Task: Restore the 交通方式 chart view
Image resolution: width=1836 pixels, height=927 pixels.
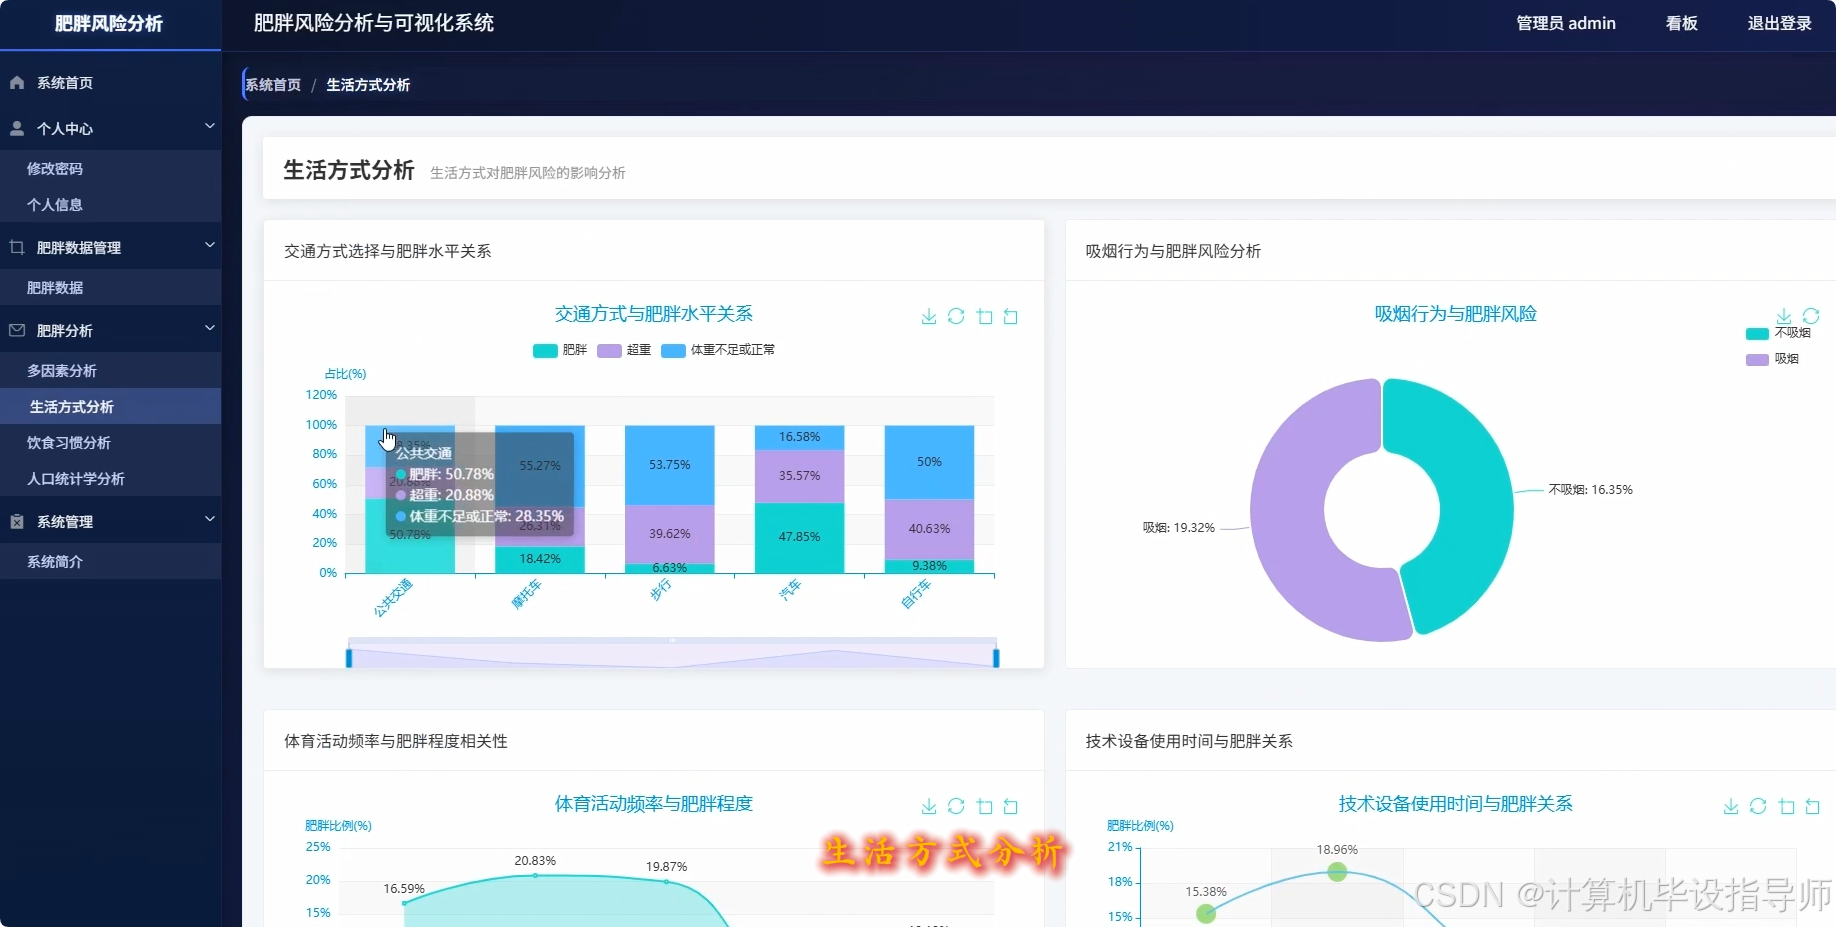Action: tap(1011, 316)
